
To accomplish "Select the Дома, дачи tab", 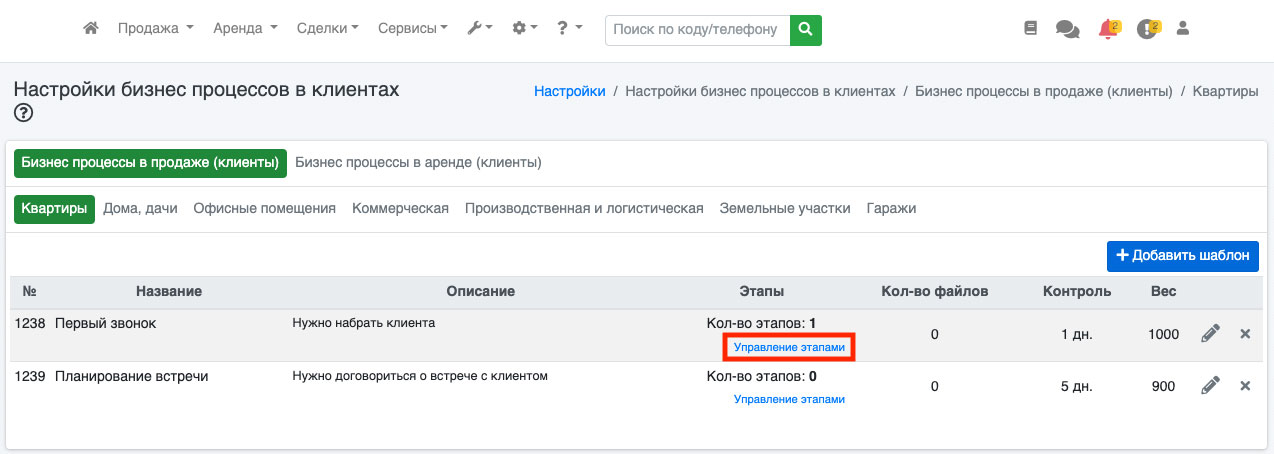I will click(x=140, y=209).
